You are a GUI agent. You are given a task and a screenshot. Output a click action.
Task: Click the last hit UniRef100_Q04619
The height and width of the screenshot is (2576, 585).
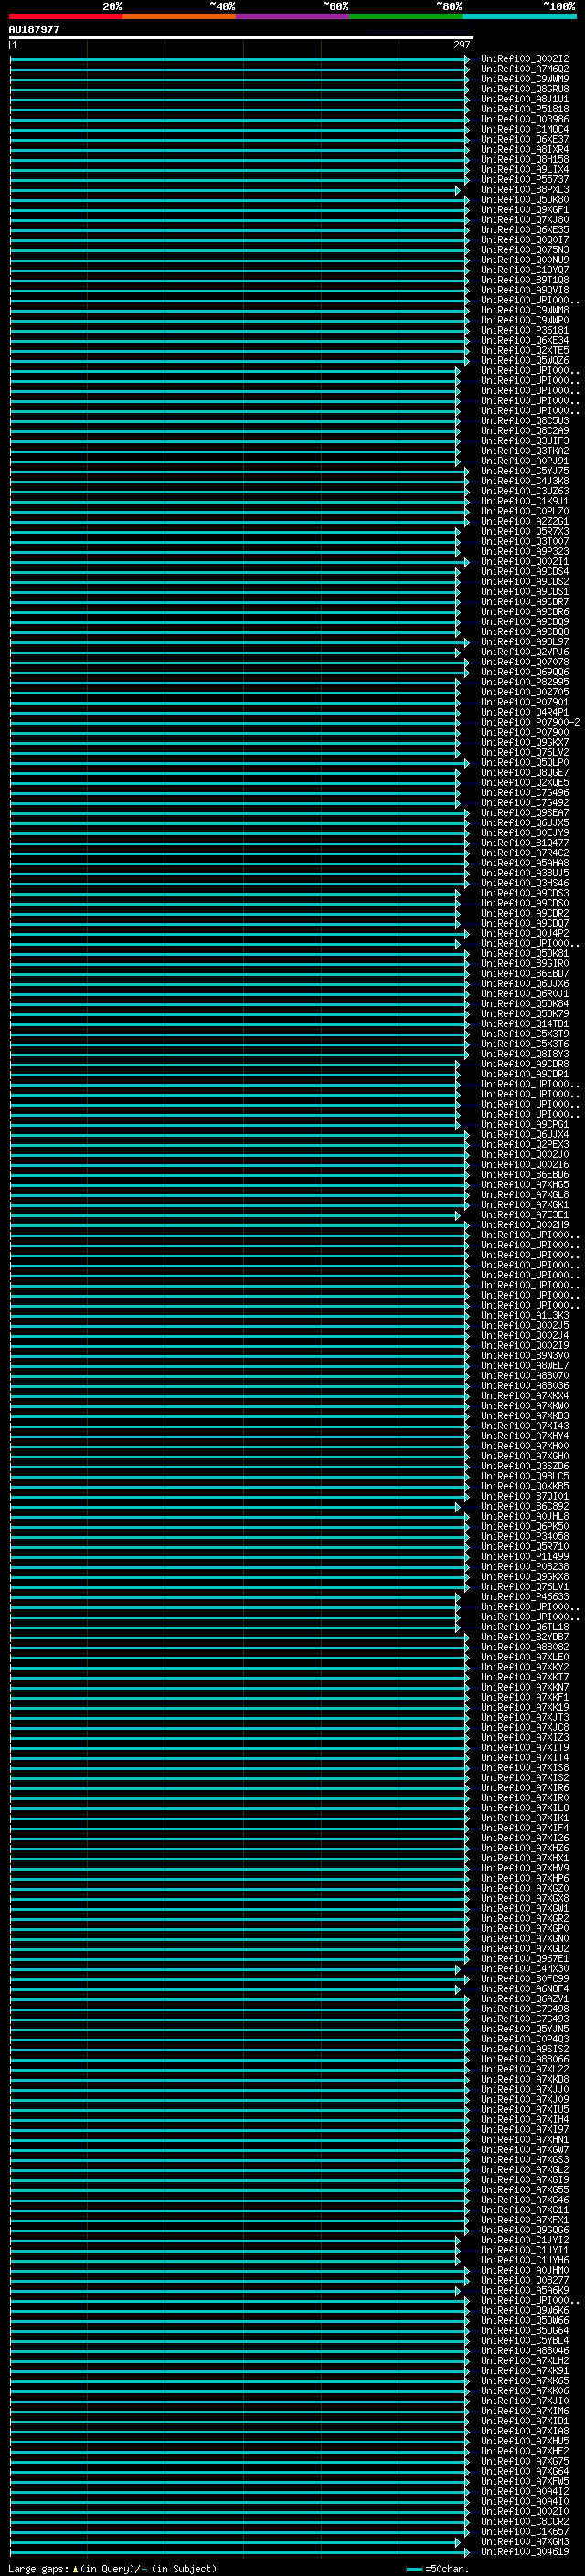tap(524, 2551)
